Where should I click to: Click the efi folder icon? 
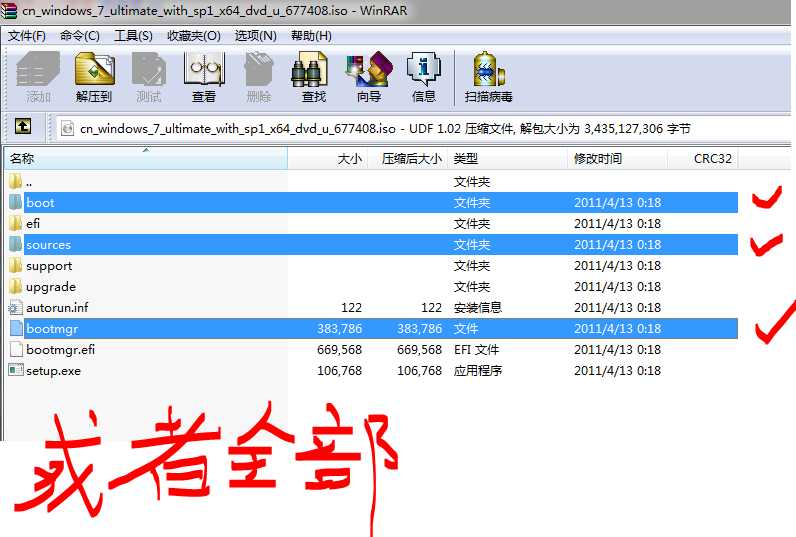(16, 223)
